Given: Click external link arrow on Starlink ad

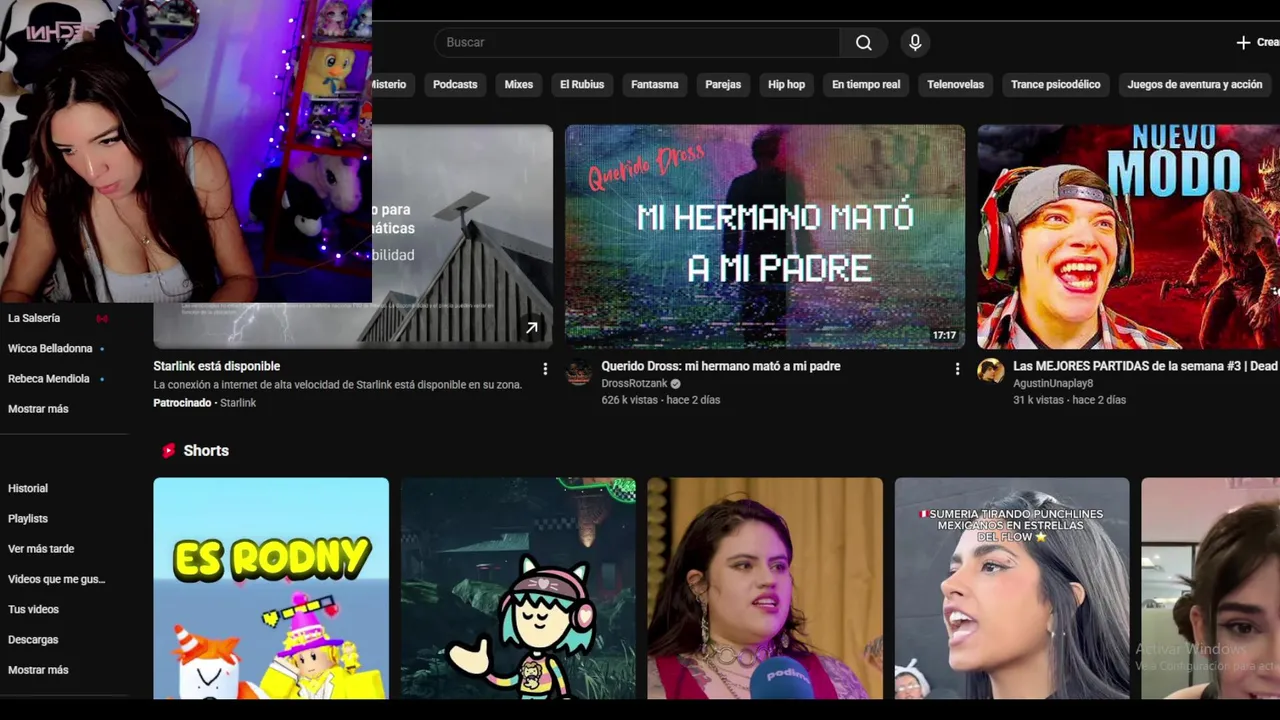Looking at the screenshot, I should point(532,328).
